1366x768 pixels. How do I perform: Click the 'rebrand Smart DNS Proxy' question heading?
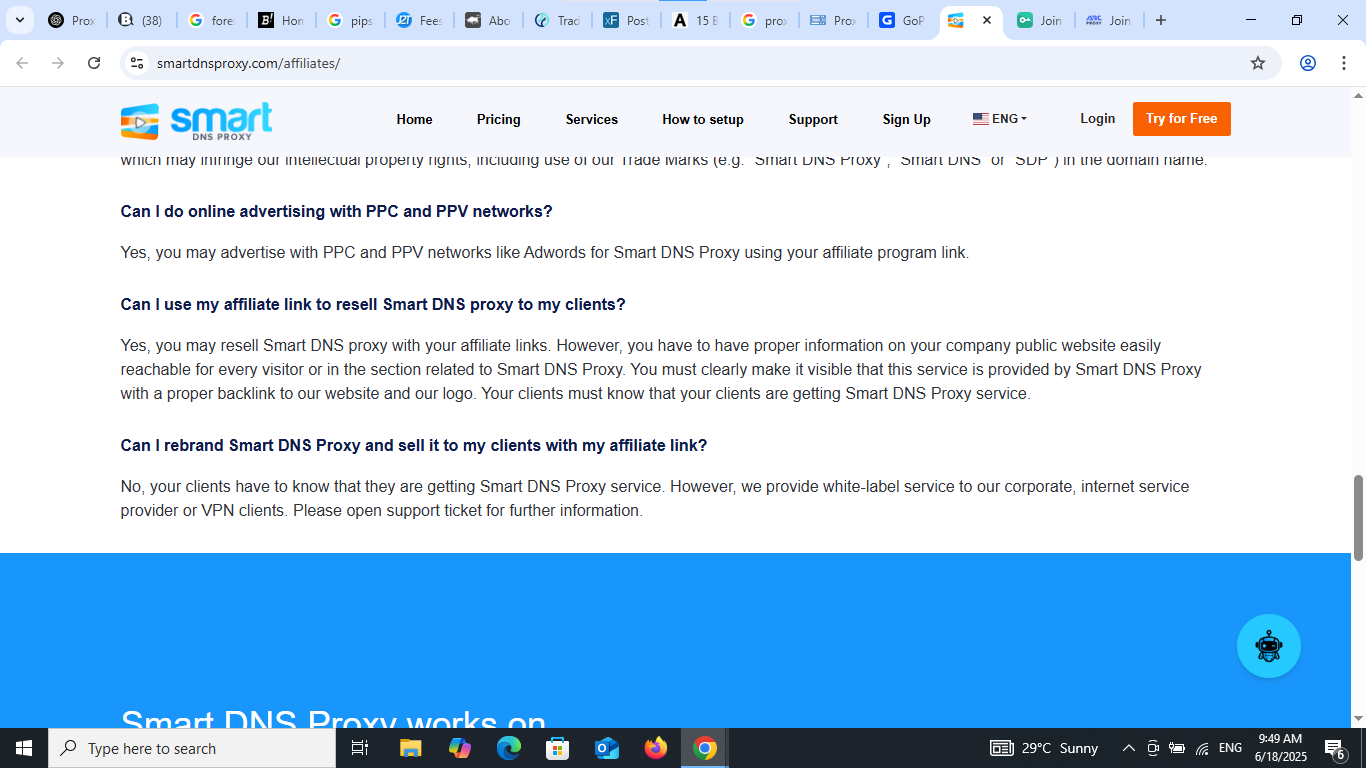pyautogui.click(x=414, y=446)
